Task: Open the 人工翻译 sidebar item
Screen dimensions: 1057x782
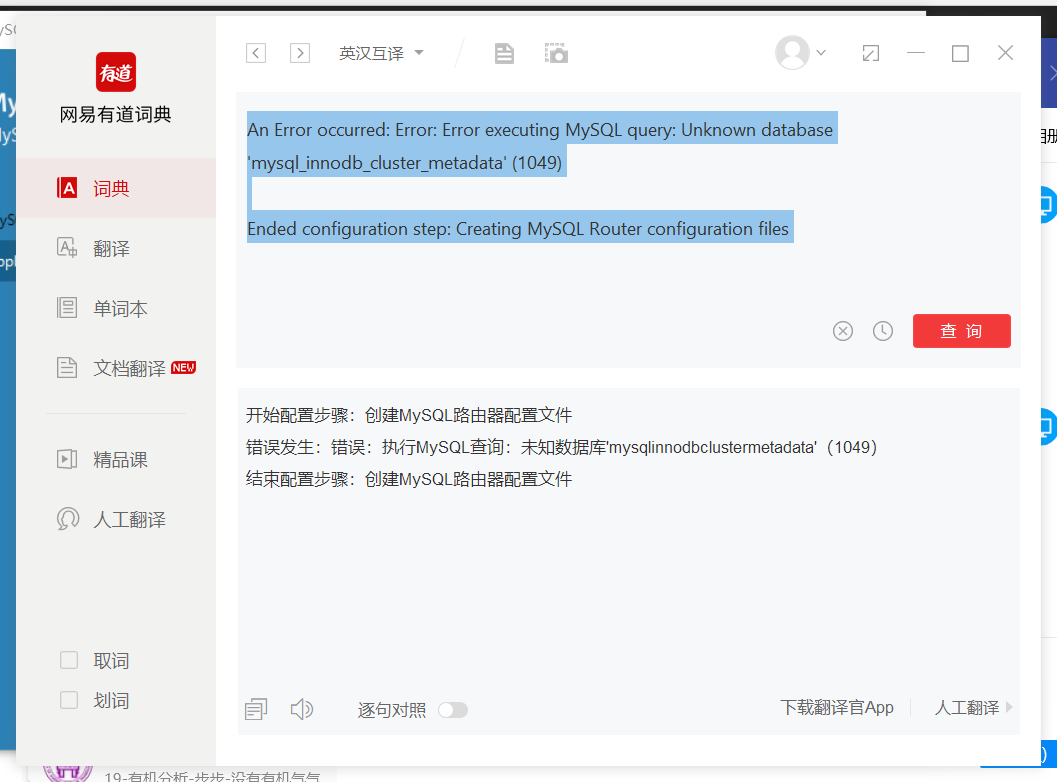Action: point(116,520)
